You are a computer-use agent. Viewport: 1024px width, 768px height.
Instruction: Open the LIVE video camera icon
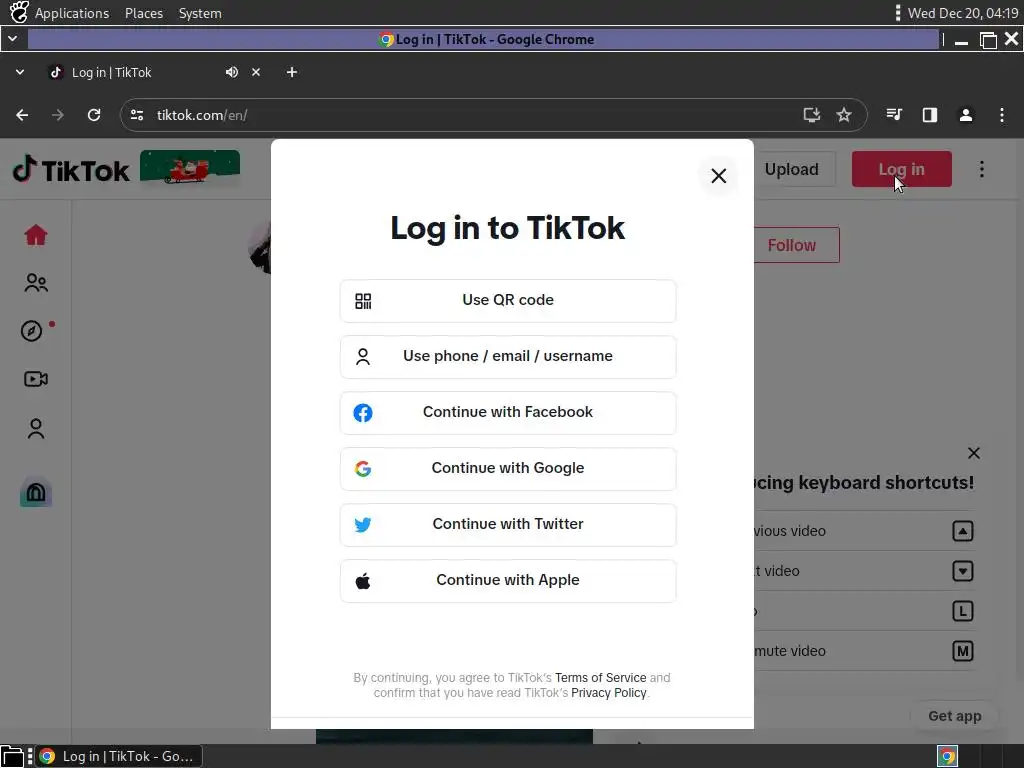pyautogui.click(x=36, y=379)
